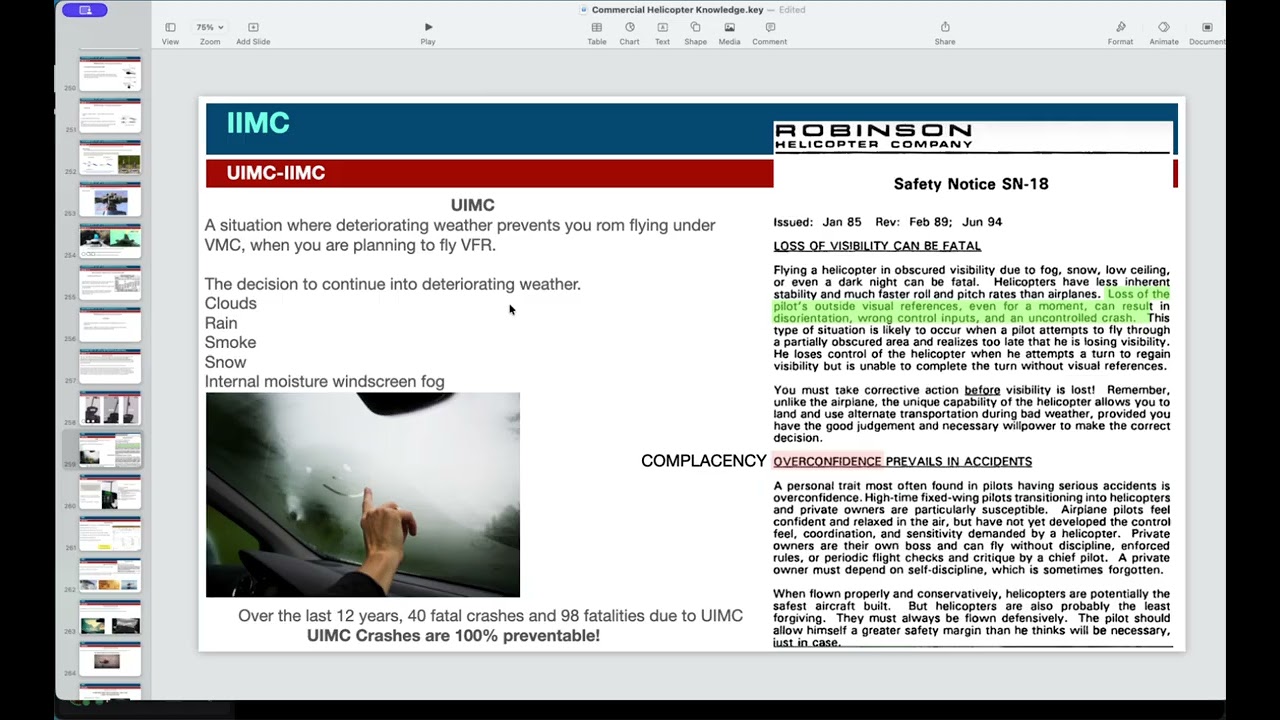Open the Shape picker
This screenshot has width=1280, height=720.
coord(695,33)
